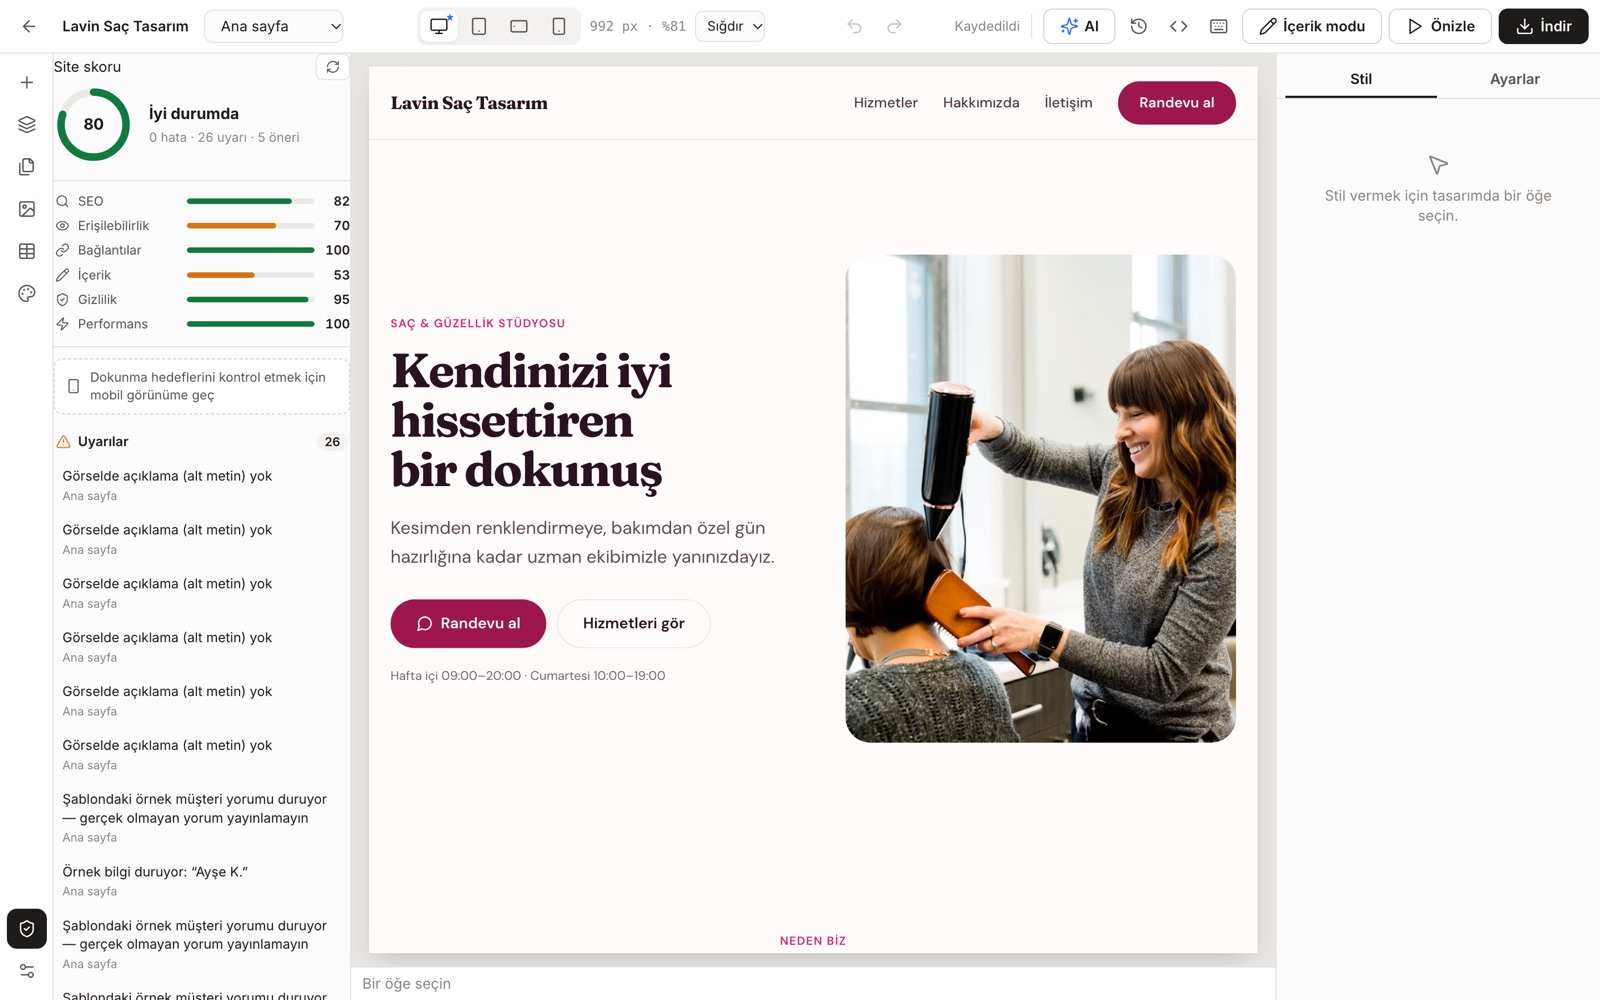Click the site score shield icon
1600x1000 pixels.
[x=27, y=928]
